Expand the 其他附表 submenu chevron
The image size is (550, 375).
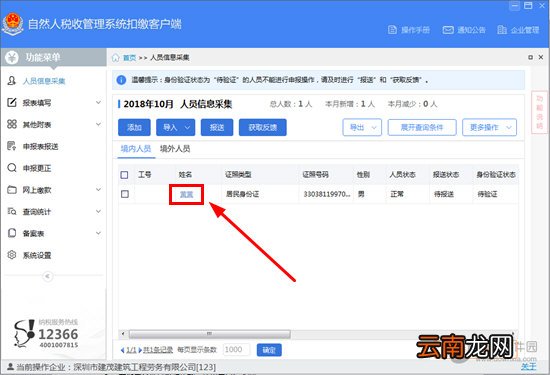[99, 124]
